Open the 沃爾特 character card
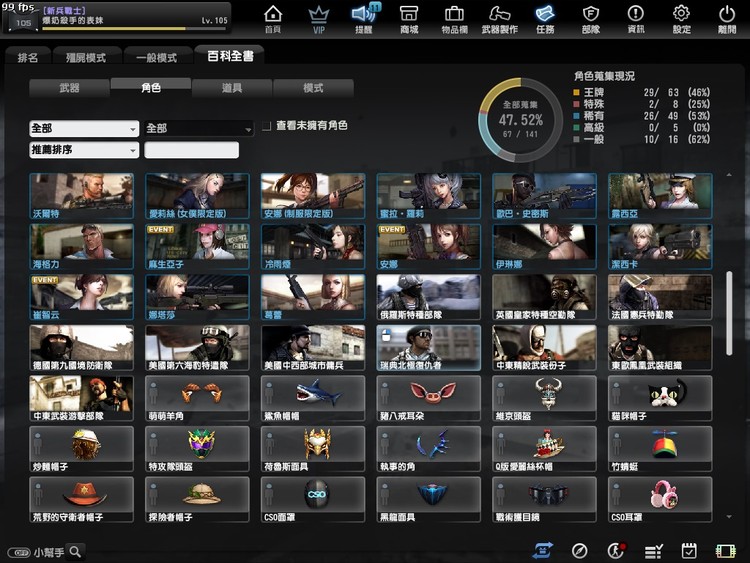750x563 pixels. tap(81, 196)
